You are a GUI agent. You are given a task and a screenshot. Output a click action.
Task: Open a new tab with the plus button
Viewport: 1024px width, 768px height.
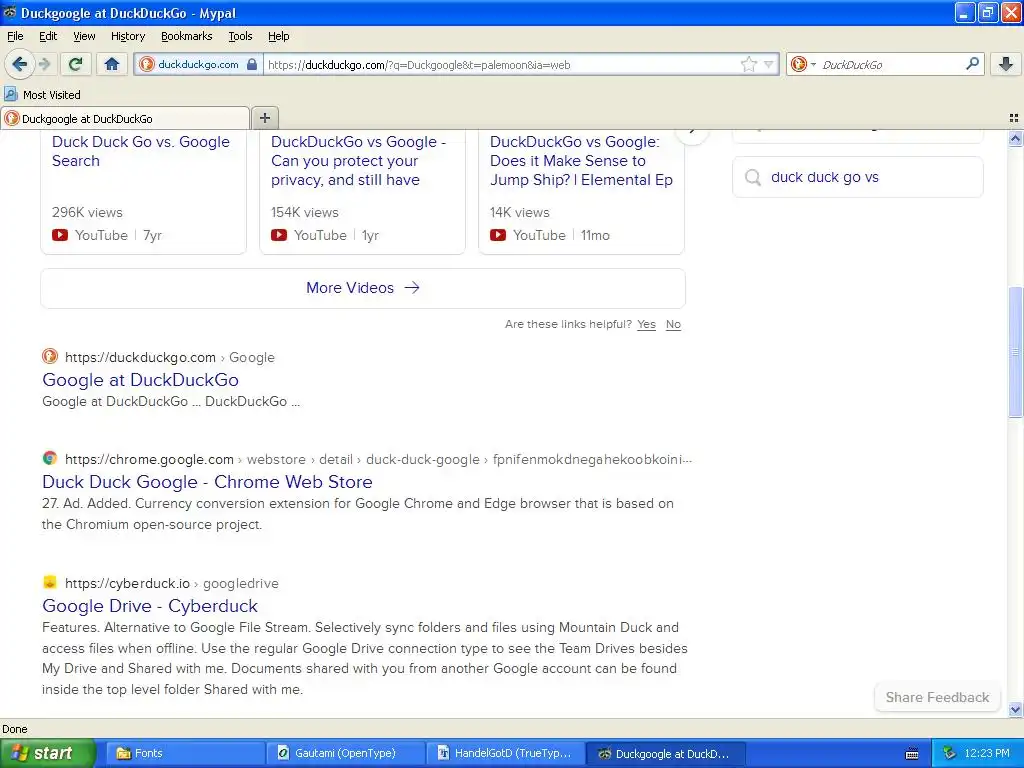pyautogui.click(x=264, y=118)
